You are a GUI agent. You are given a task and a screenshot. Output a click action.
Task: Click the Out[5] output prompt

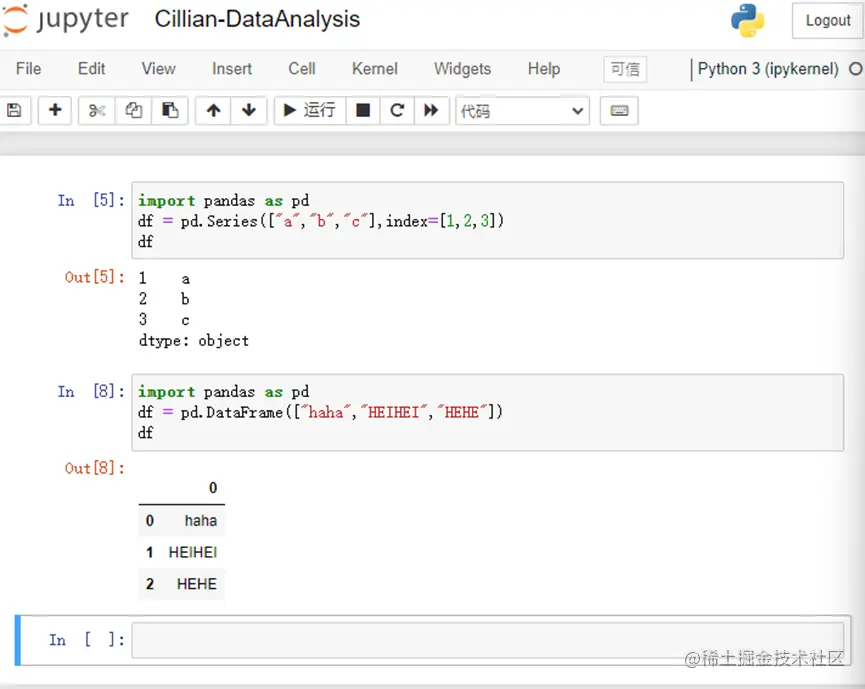(94, 277)
